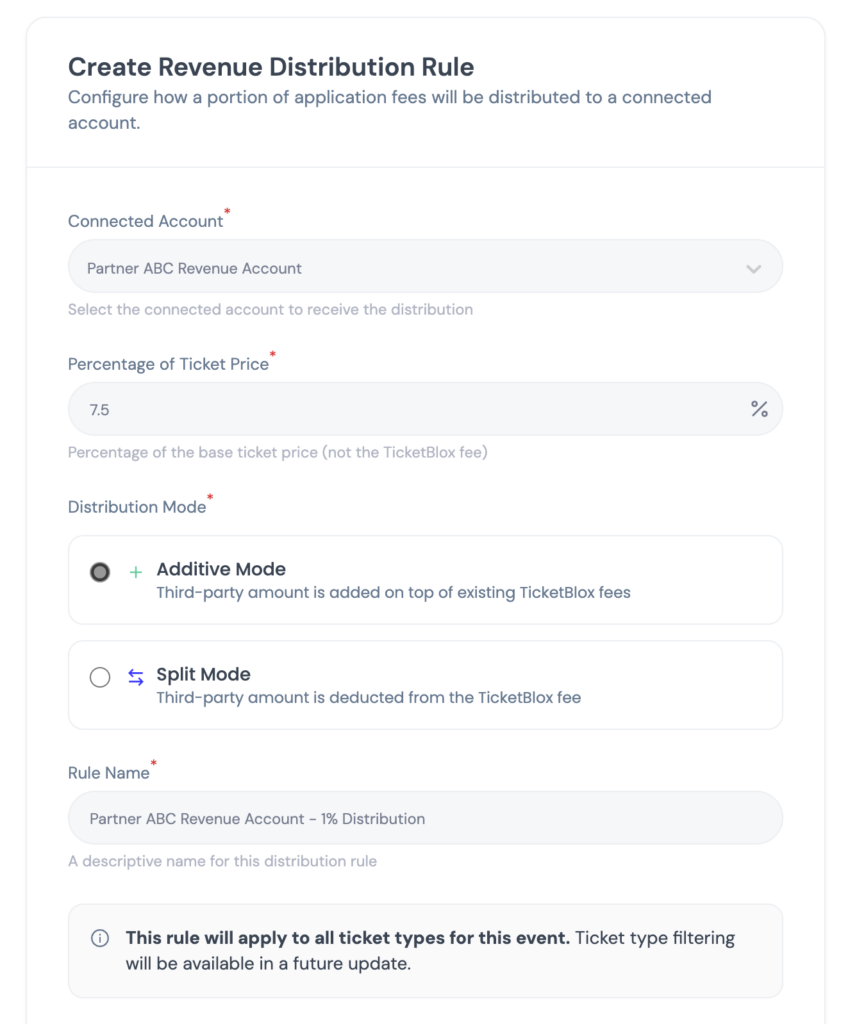
Task: Click the Create Revenue Distribution Rule heading
Action: [271, 67]
